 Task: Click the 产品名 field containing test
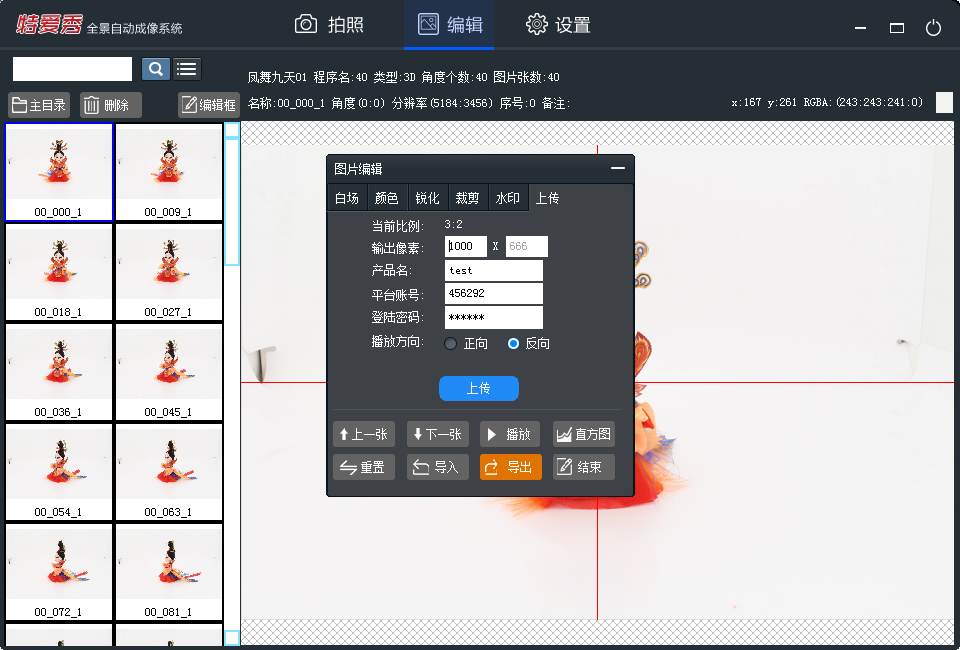[x=493, y=271]
